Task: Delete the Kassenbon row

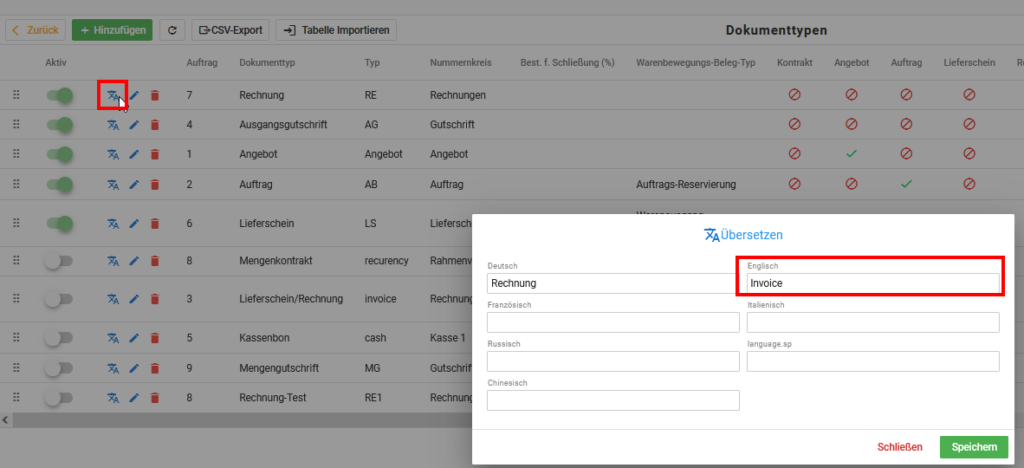Action: pos(155,338)
